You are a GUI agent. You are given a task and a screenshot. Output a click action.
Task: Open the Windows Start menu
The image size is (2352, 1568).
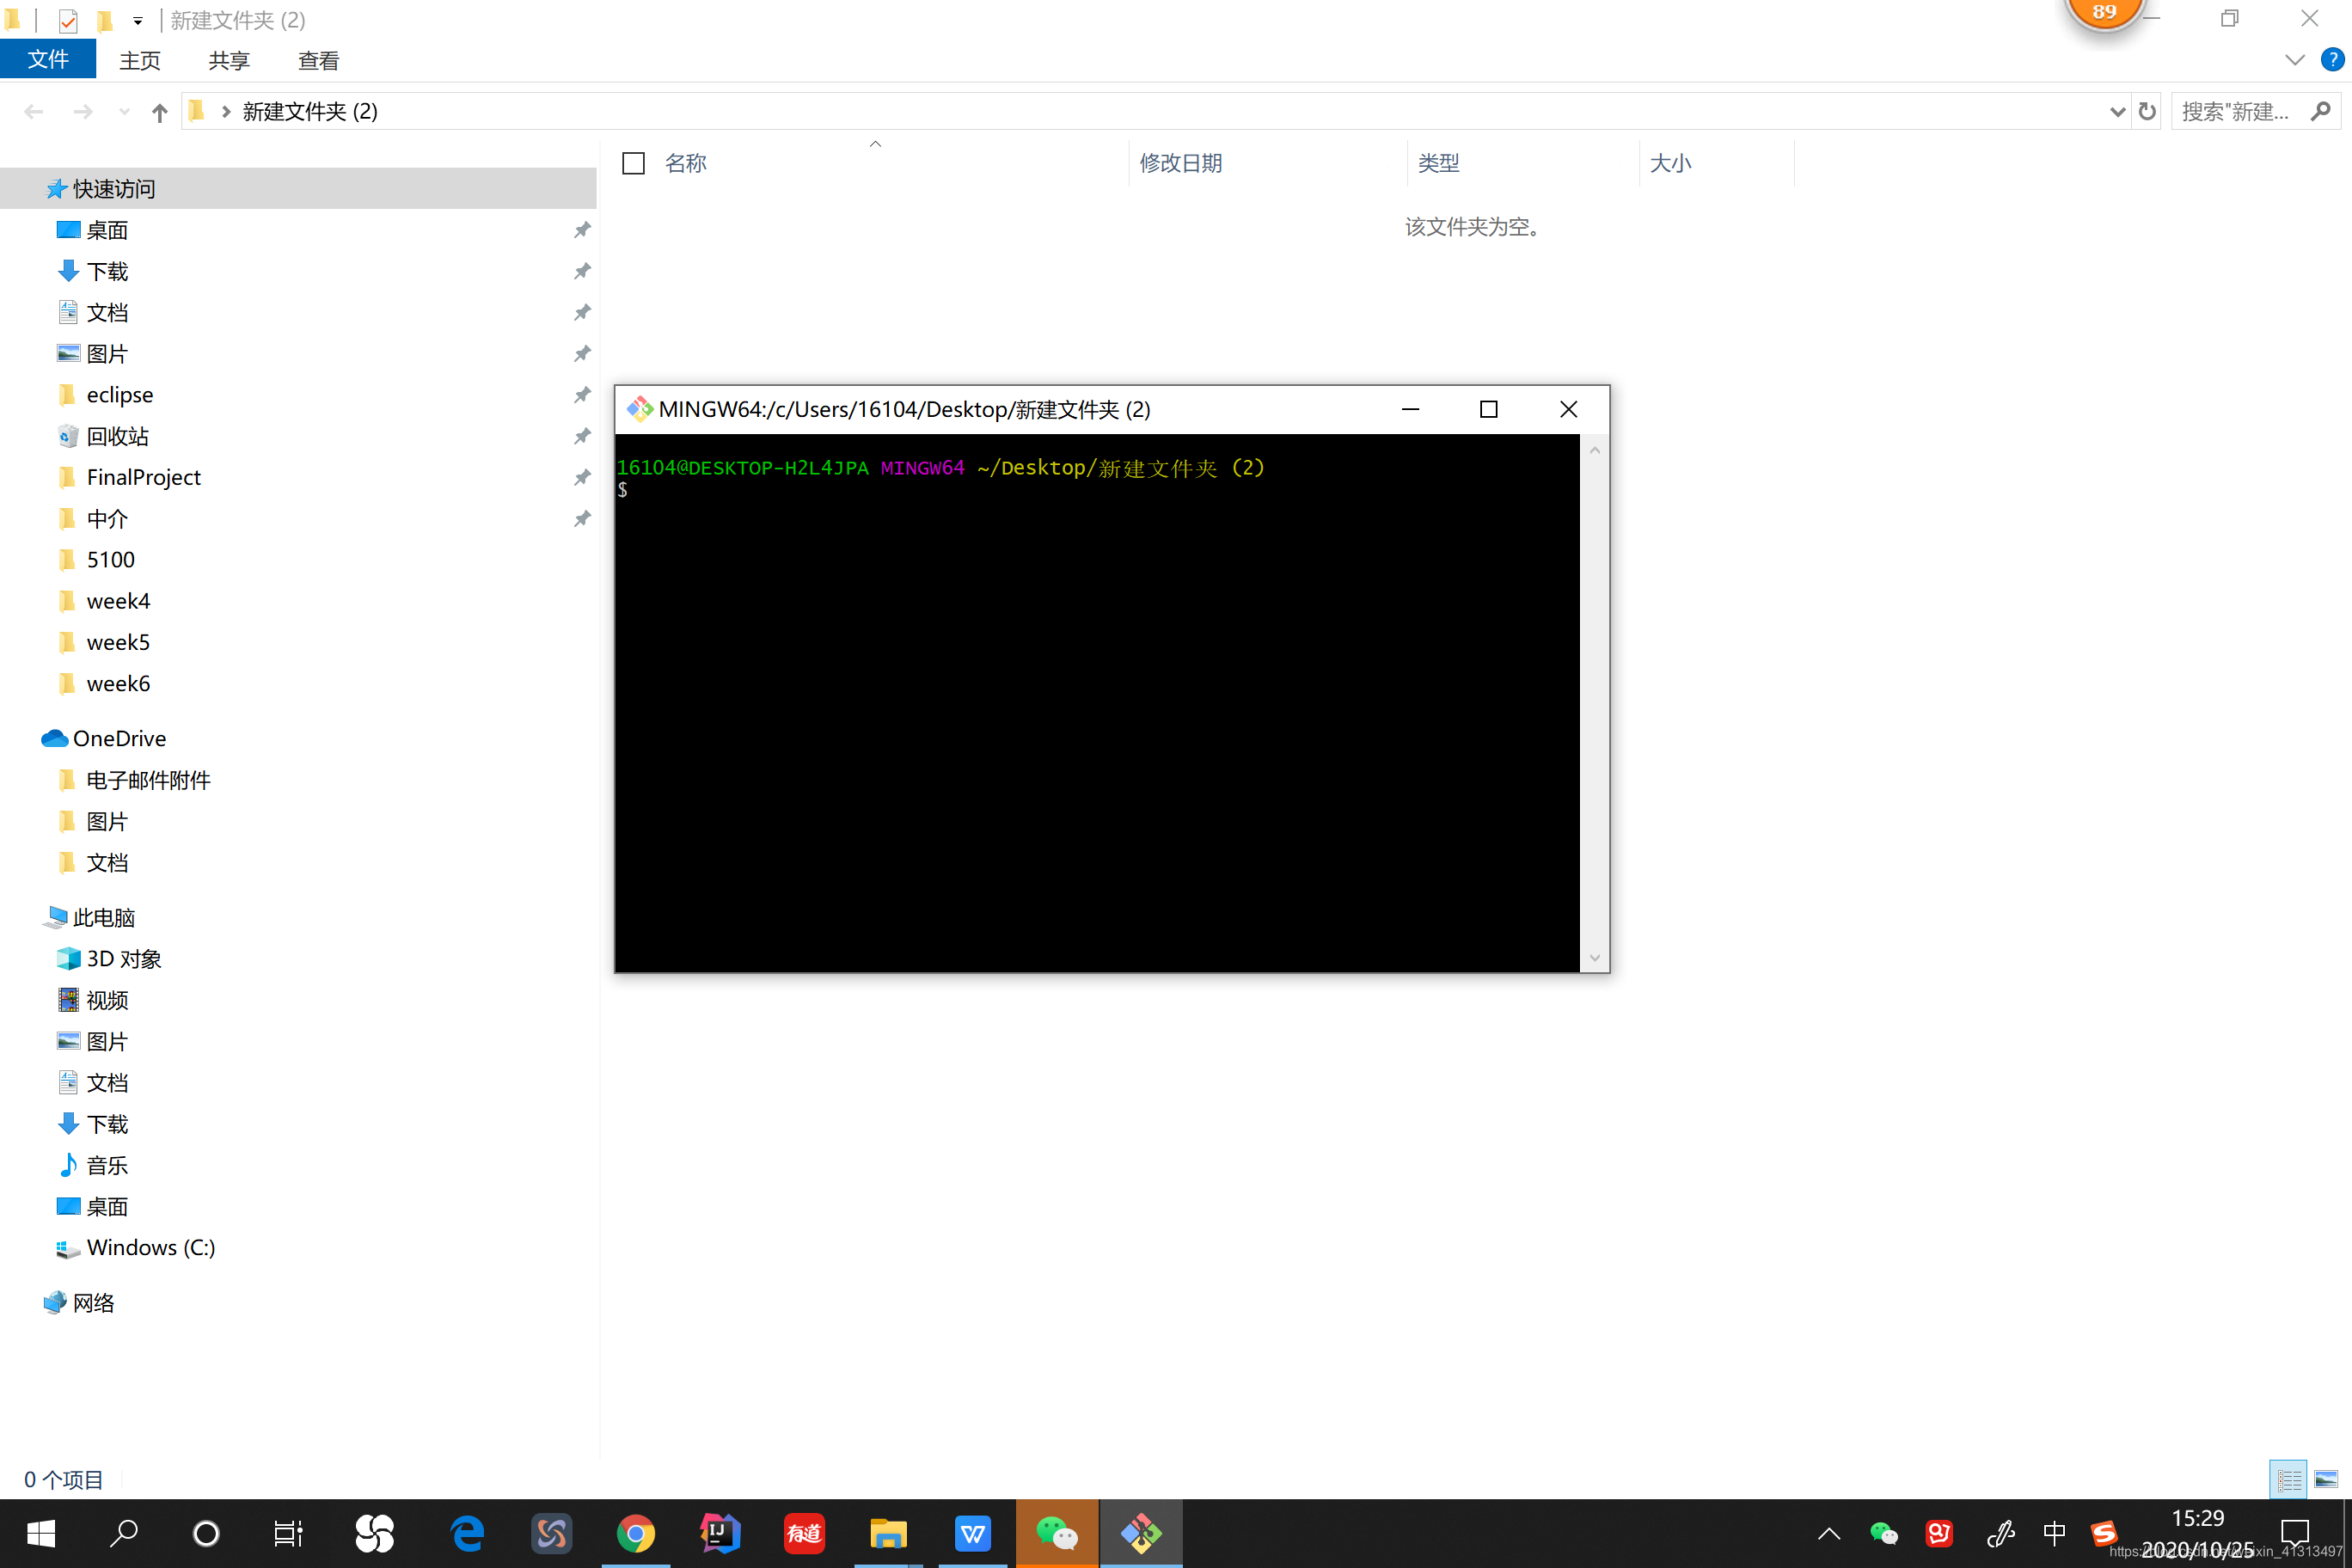(41, 1533)
